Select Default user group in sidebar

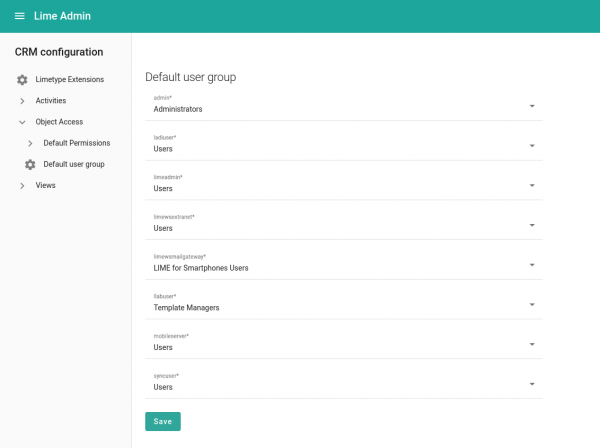point(74,164)
